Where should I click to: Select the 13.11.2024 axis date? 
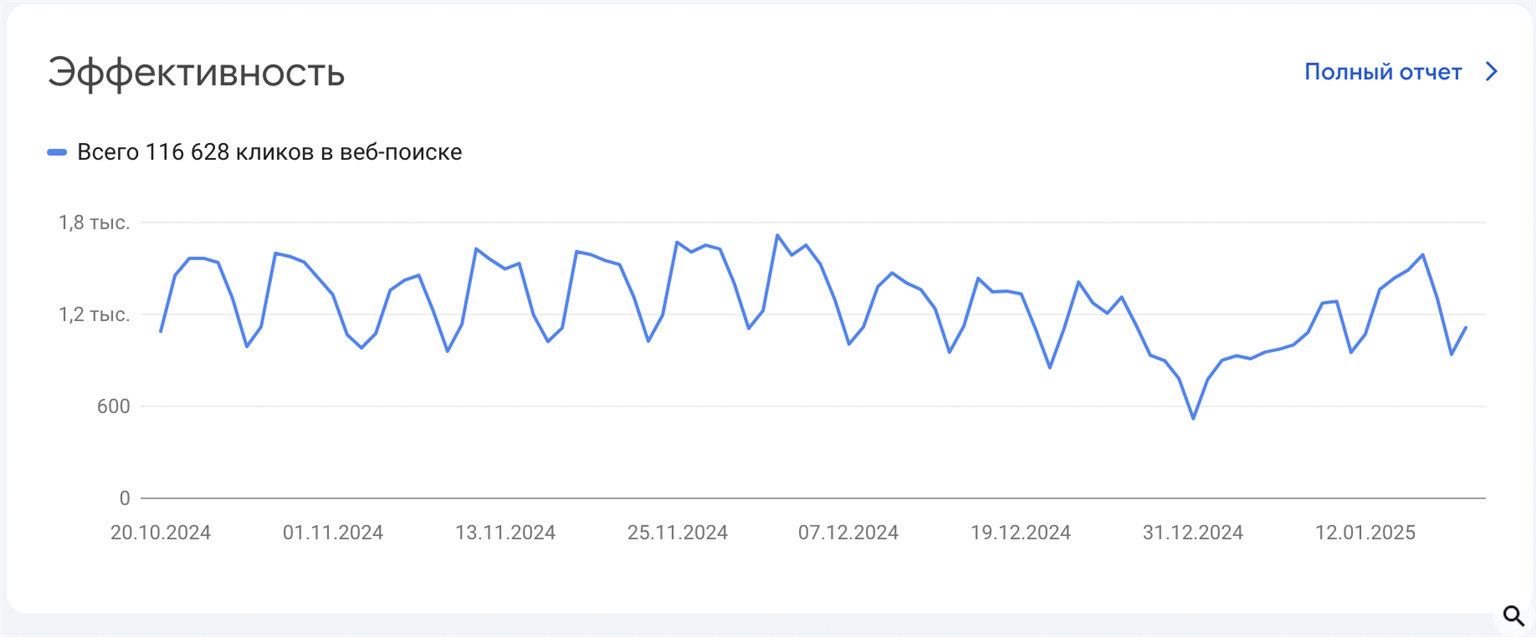[505, 532]
